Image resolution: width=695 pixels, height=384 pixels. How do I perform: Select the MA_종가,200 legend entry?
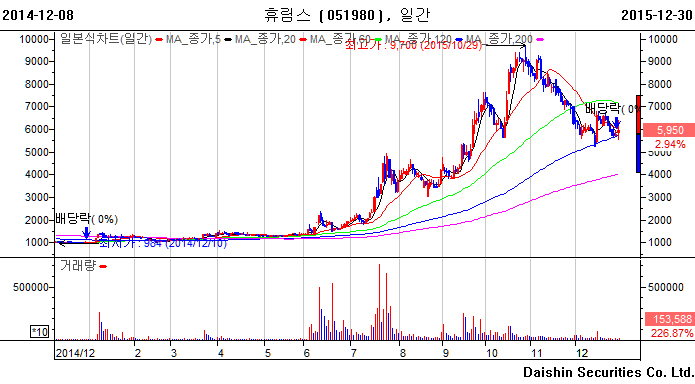coord(499,39)
